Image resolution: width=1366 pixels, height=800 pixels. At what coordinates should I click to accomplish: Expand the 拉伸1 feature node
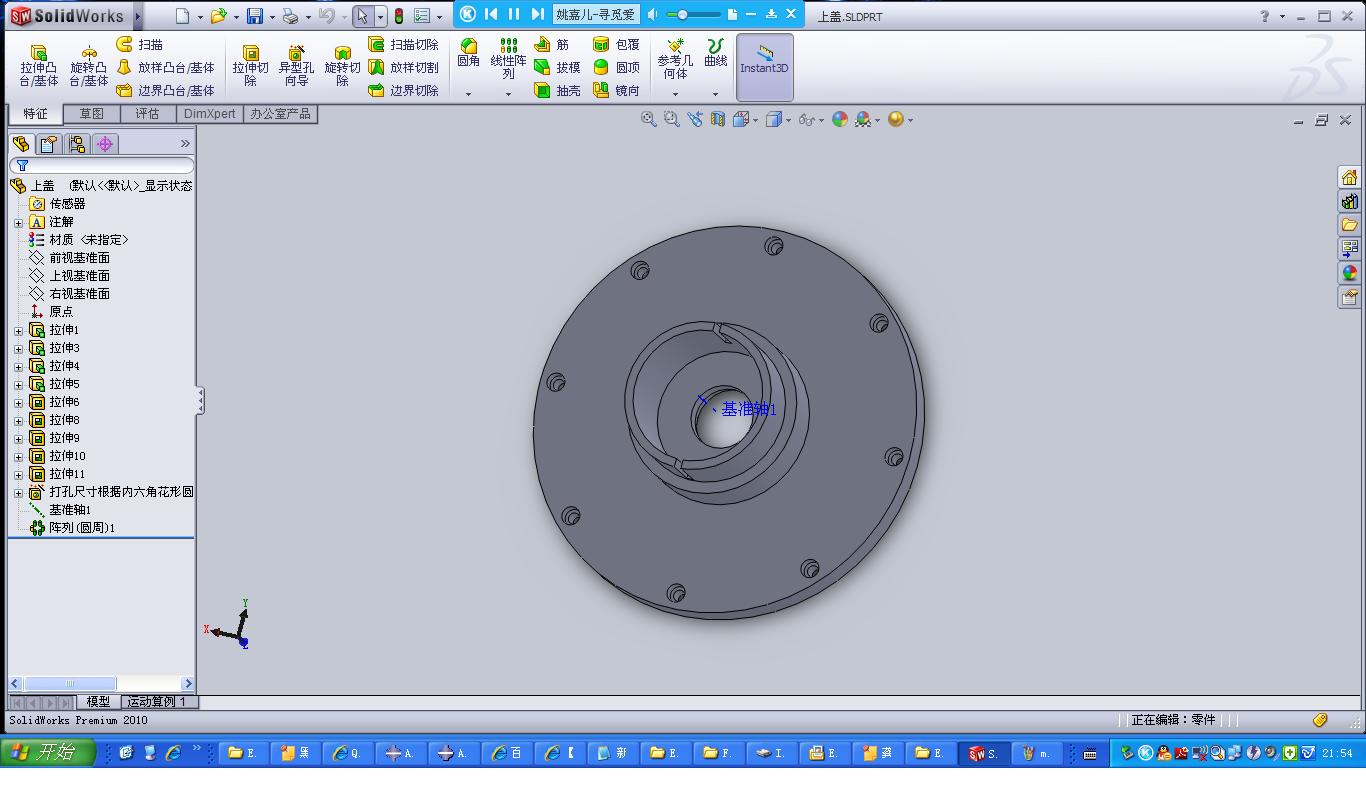click(18, 330)
